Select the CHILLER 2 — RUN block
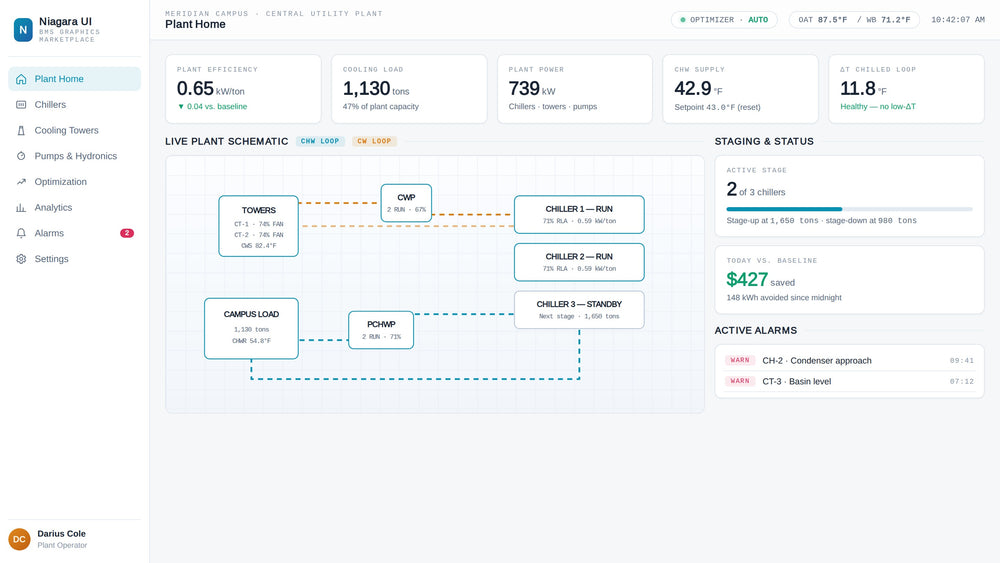The height and width of the screenshot is (563, 1000). tap(579, 262)
